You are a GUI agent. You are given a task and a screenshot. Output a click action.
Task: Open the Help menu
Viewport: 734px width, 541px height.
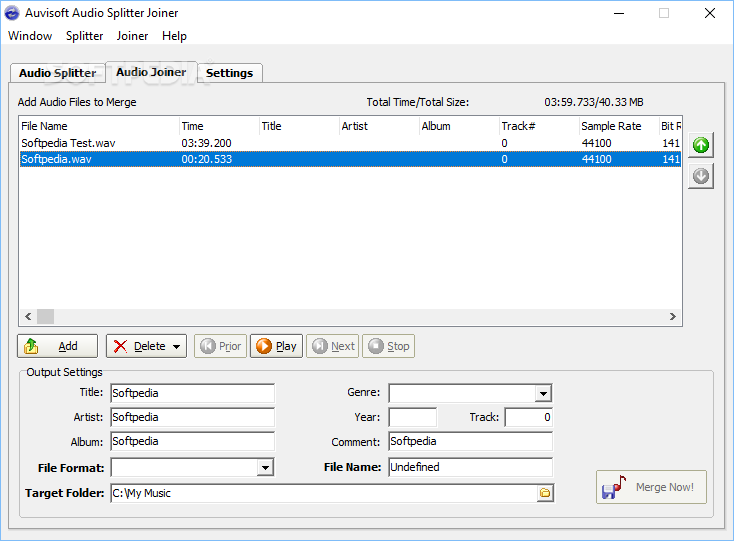[174, 36]
